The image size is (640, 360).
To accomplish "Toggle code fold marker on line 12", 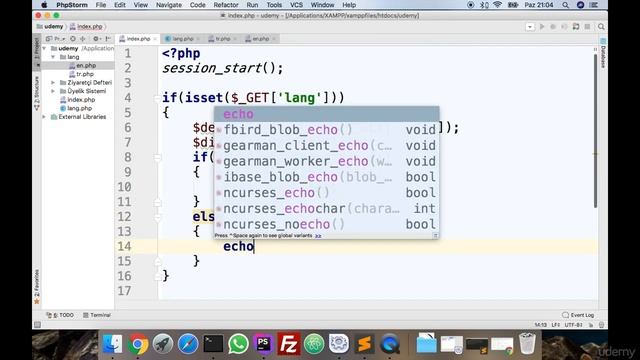I will click(158, 217).
